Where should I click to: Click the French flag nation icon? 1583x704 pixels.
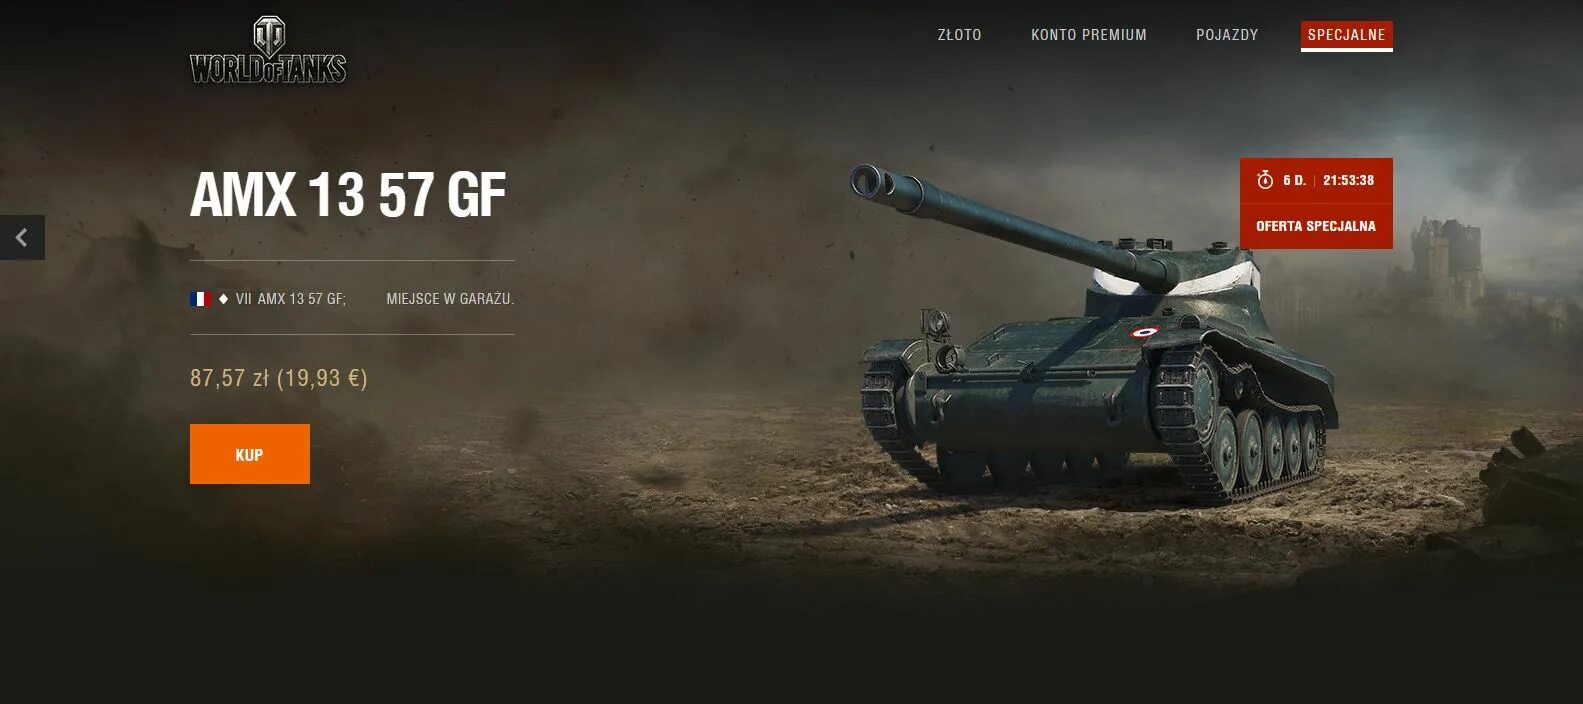click(201, 299)
